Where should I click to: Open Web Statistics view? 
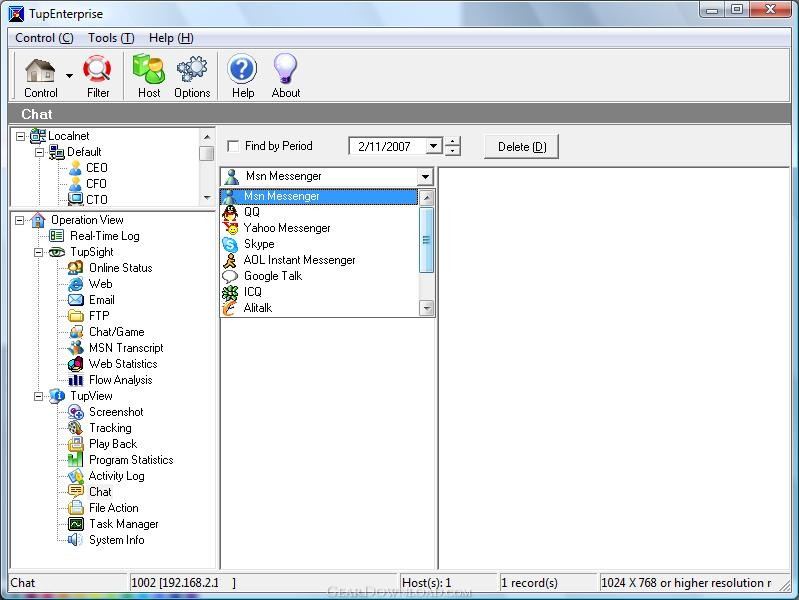click(123, 363)
